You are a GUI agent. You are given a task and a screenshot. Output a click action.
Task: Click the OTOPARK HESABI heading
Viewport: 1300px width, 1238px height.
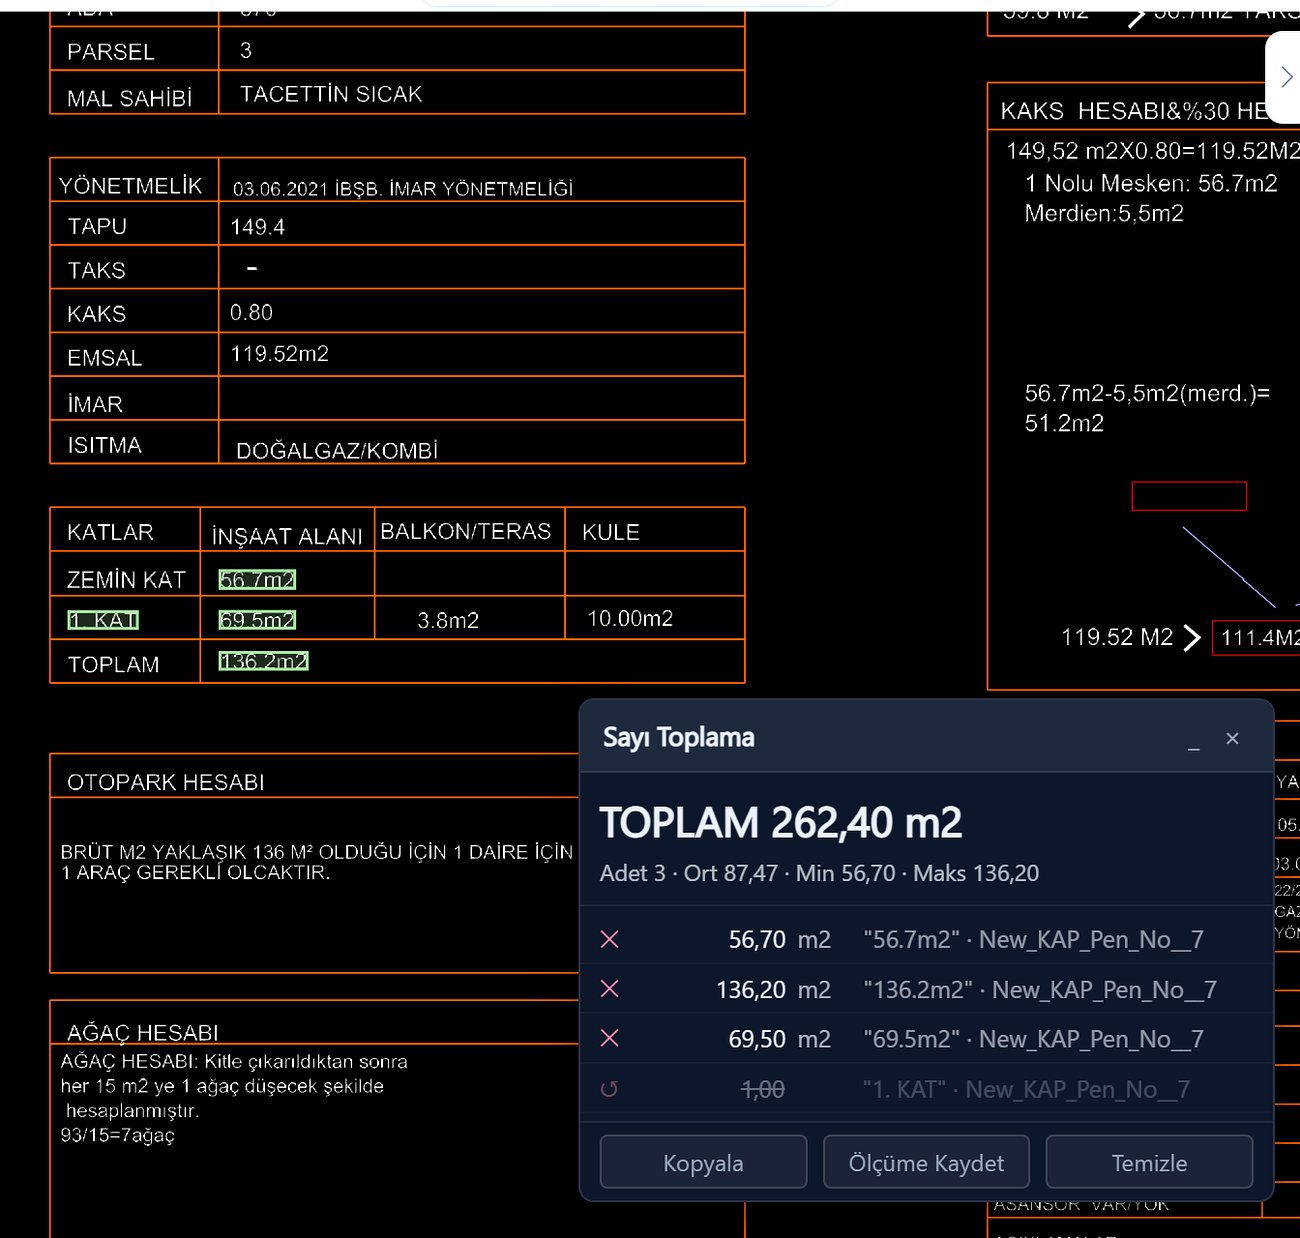point(166,782)
